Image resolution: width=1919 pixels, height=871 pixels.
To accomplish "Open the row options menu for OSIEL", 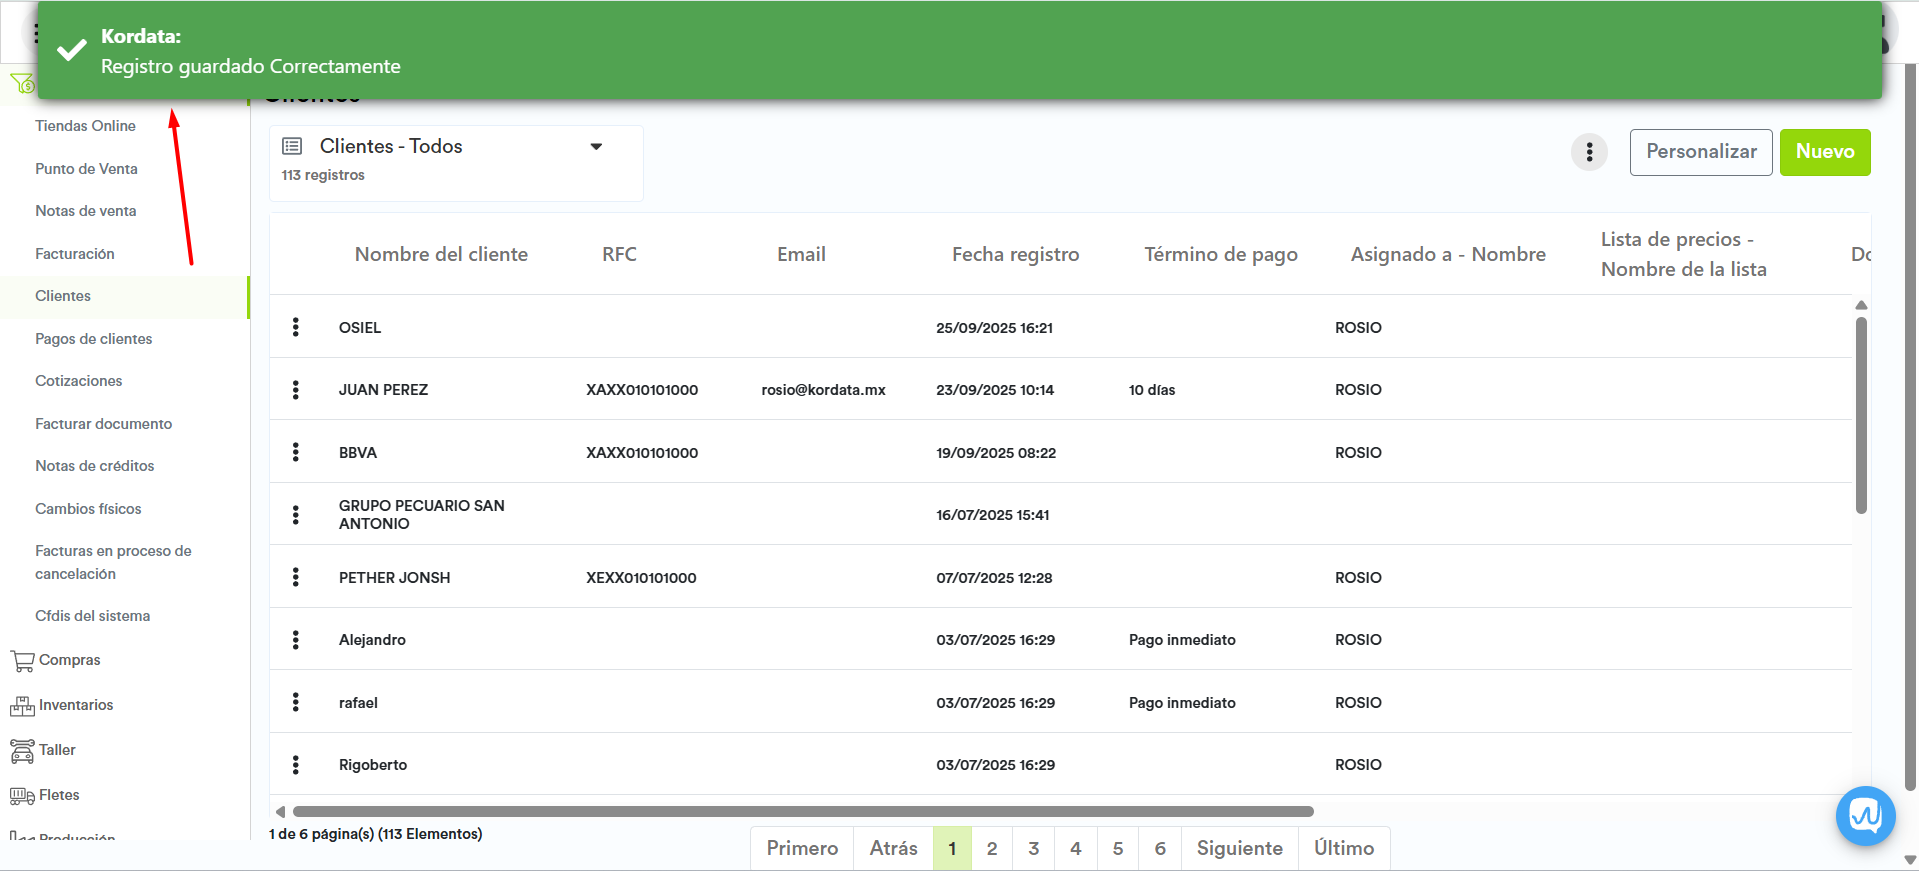I will point(295,327).
